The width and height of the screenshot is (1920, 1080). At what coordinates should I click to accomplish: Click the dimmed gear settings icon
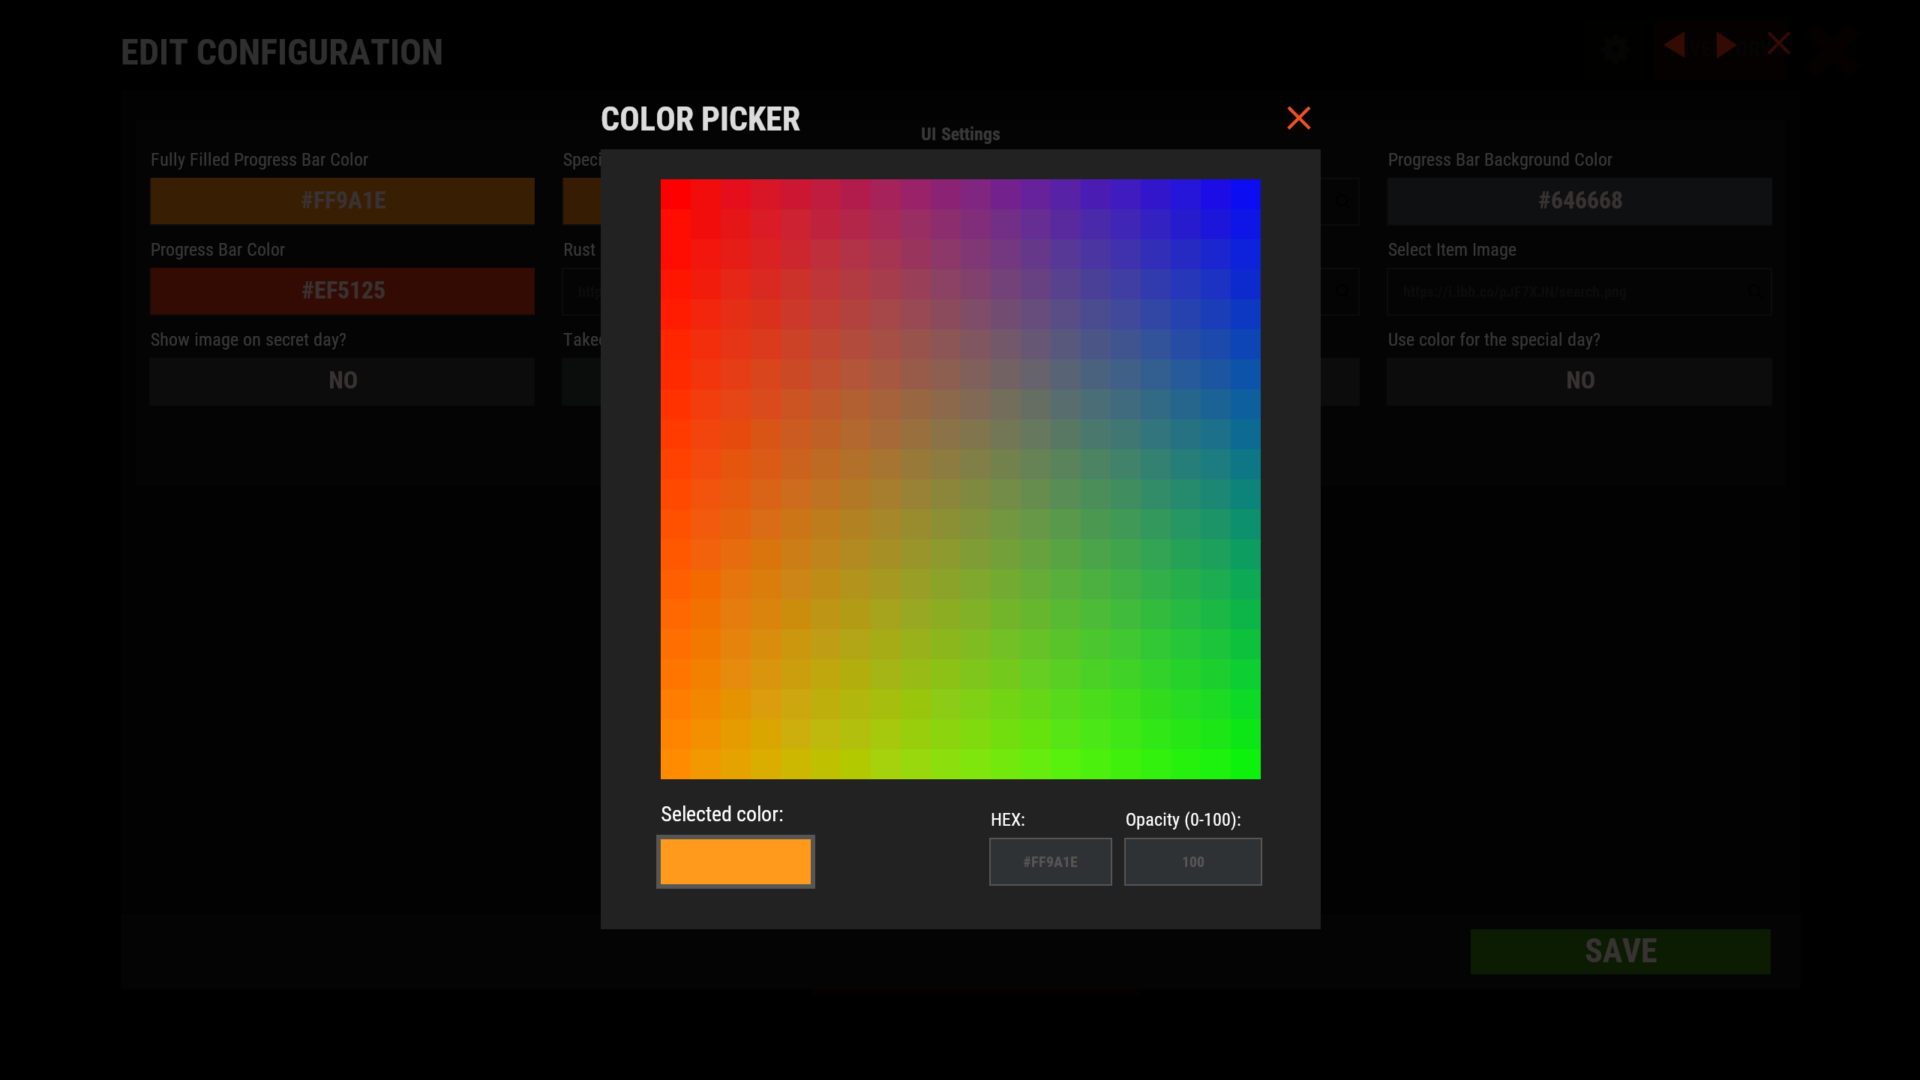click(1615, 49)
